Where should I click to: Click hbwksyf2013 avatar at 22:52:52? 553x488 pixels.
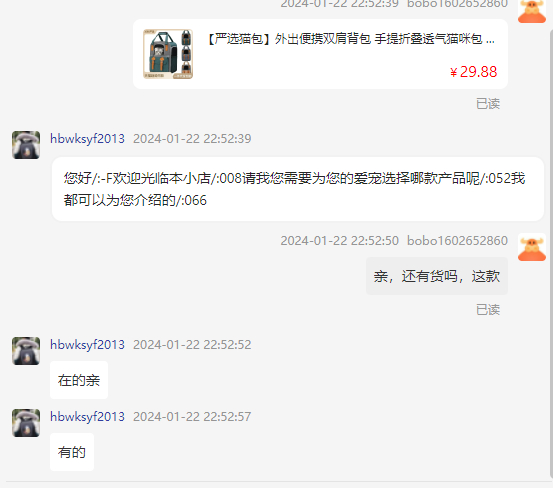point(26,351)
